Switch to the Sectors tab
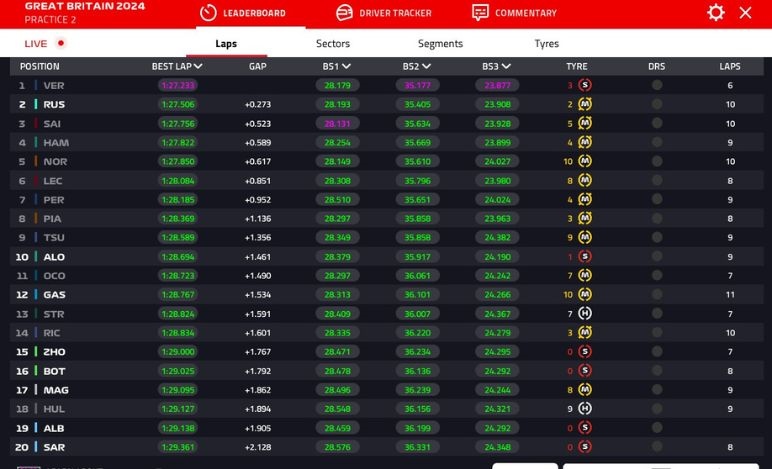This screenshot has height=469, width=772. (333, 44)
